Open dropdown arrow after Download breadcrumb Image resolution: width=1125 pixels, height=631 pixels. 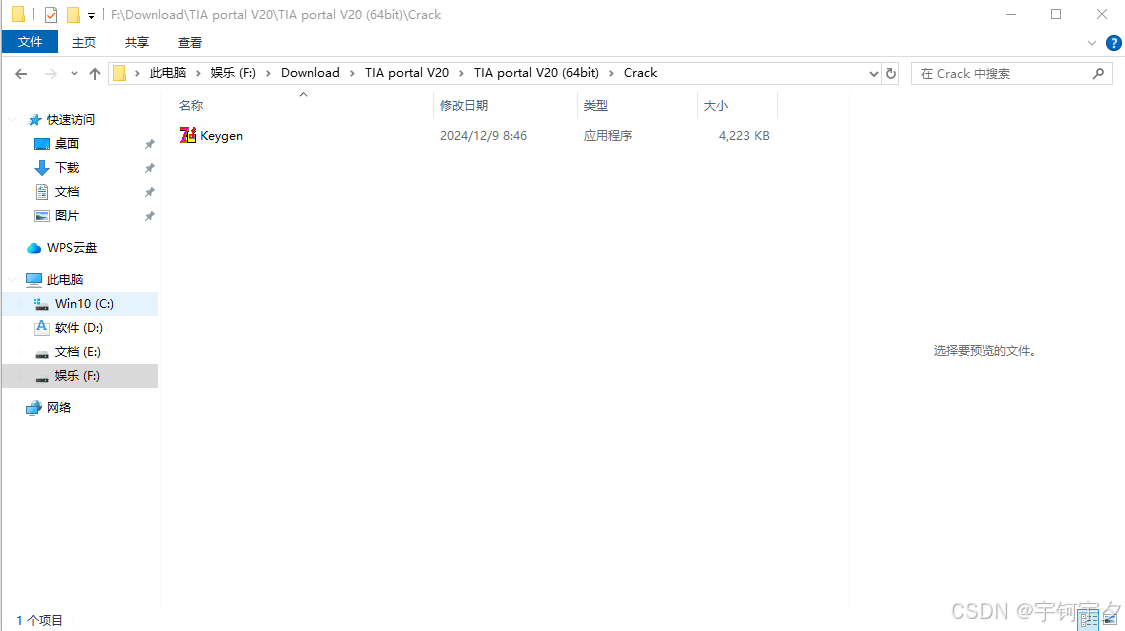point(352,73)
